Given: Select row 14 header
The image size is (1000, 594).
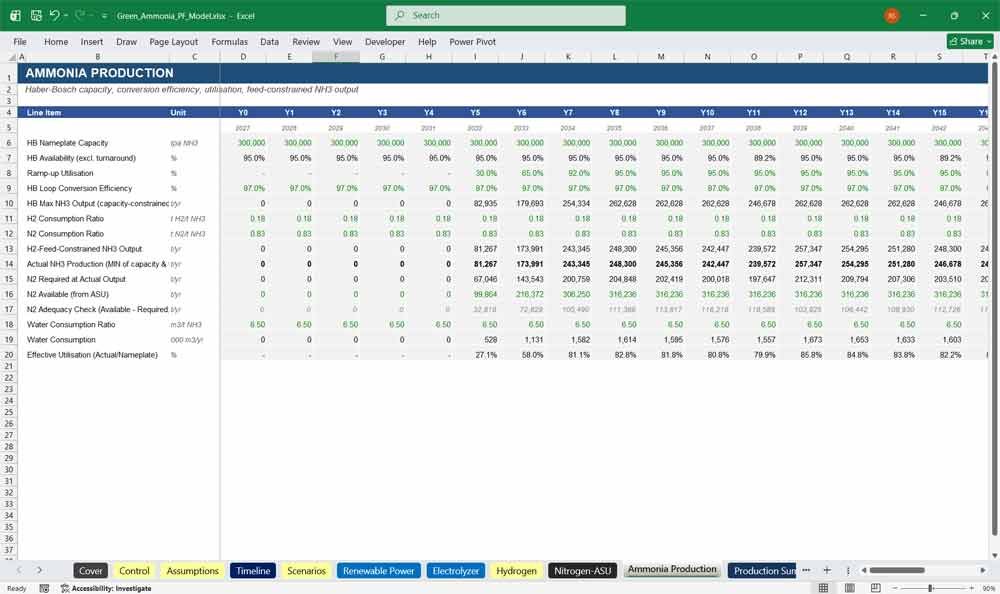Looking at the screenshot, I should click(x=9, y=264).
